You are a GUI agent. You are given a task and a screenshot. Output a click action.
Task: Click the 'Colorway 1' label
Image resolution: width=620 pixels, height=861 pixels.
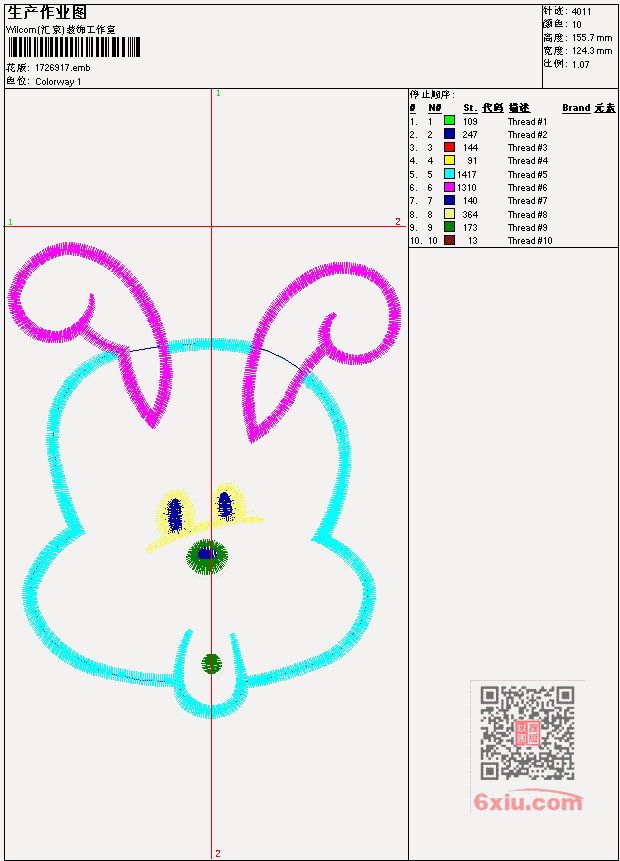tap(58, 82)
